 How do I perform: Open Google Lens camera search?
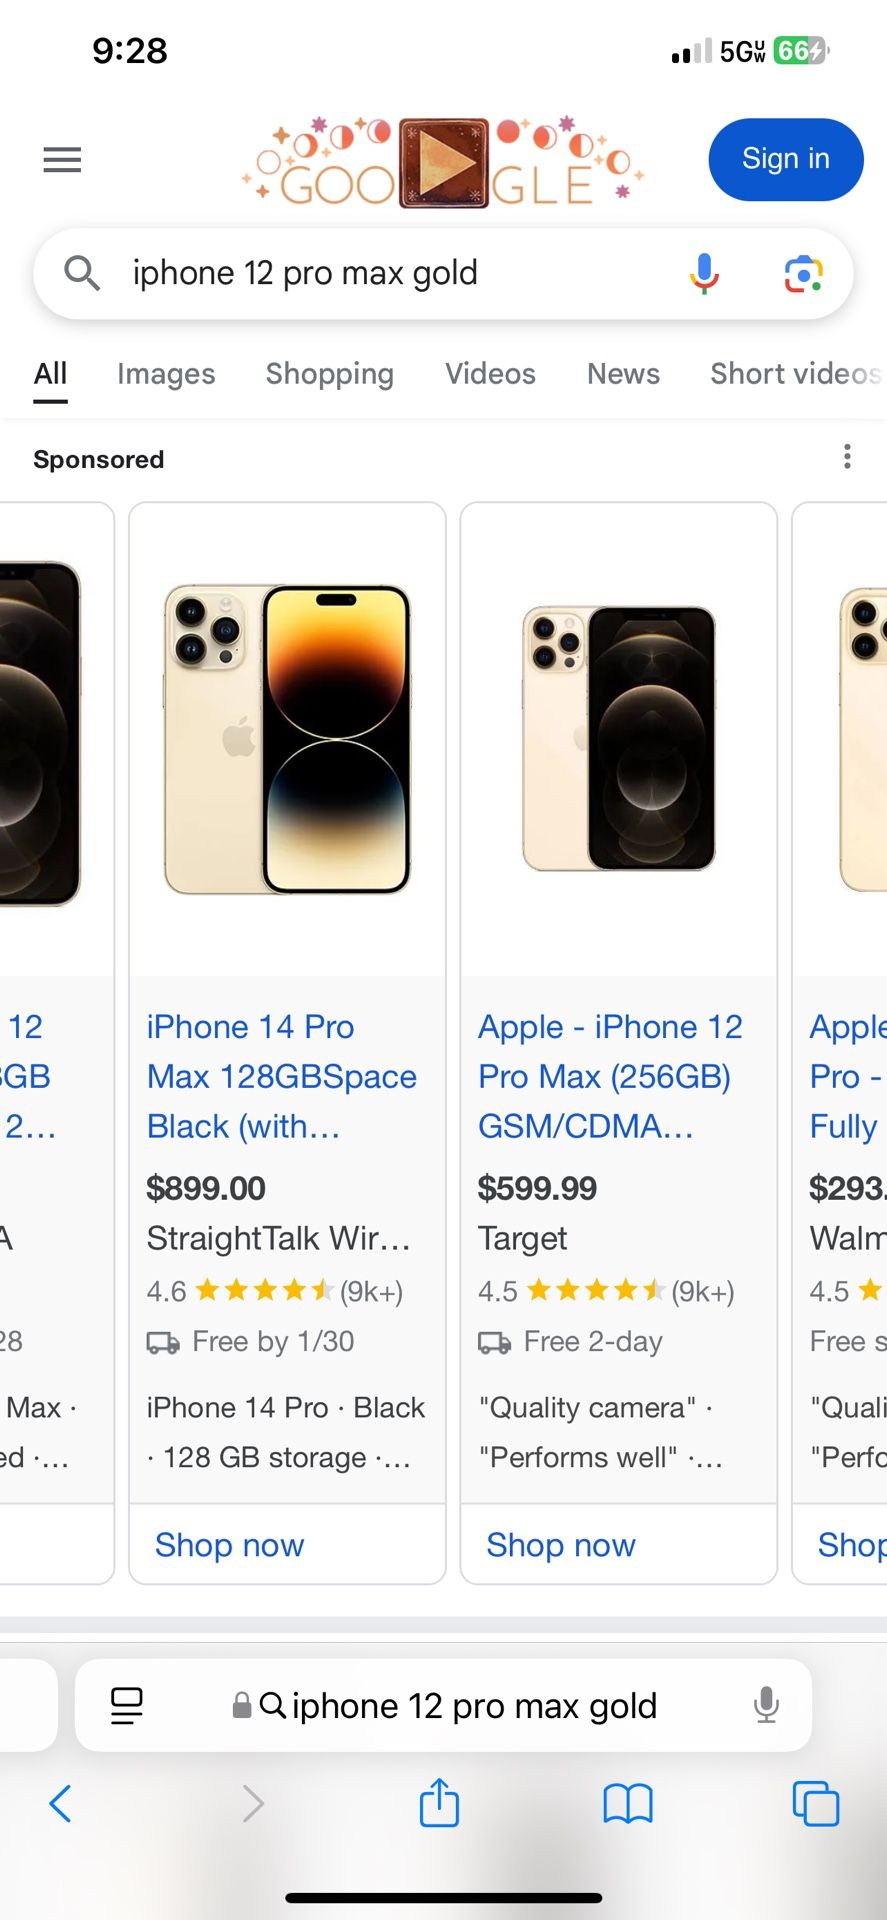(x=803, y=273)
